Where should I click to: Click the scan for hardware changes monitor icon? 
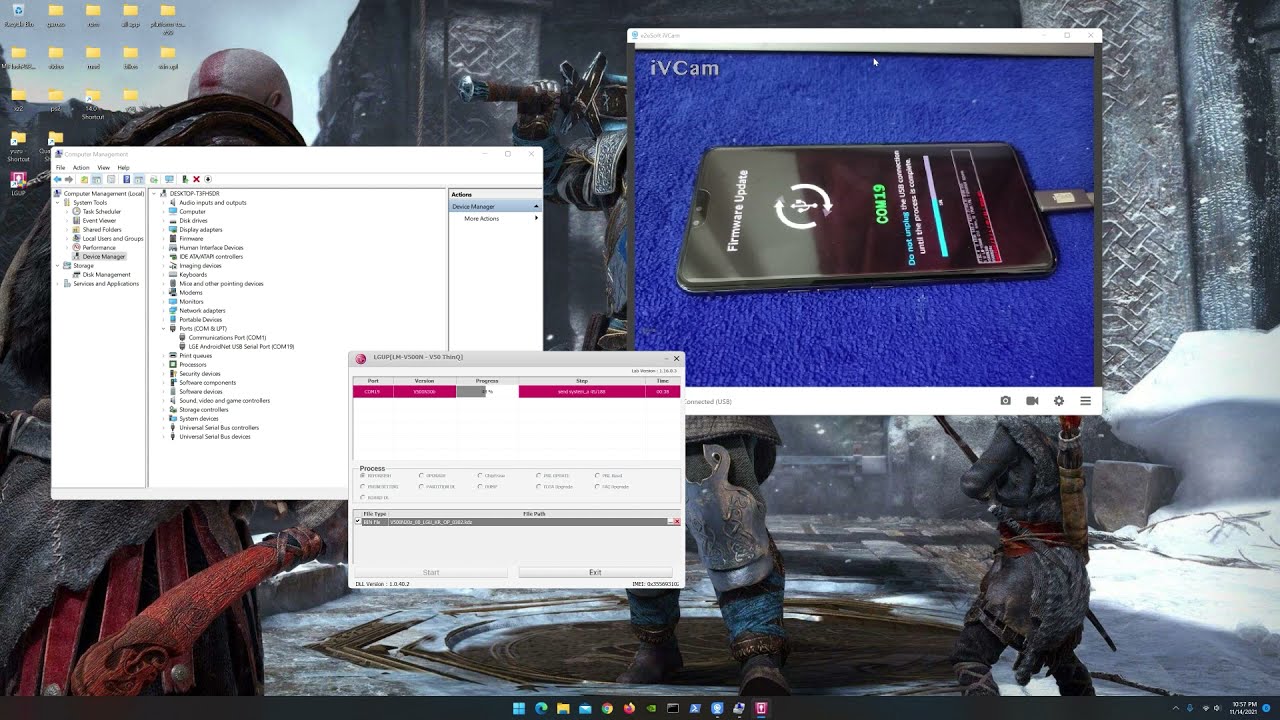(x=169, y=179)
